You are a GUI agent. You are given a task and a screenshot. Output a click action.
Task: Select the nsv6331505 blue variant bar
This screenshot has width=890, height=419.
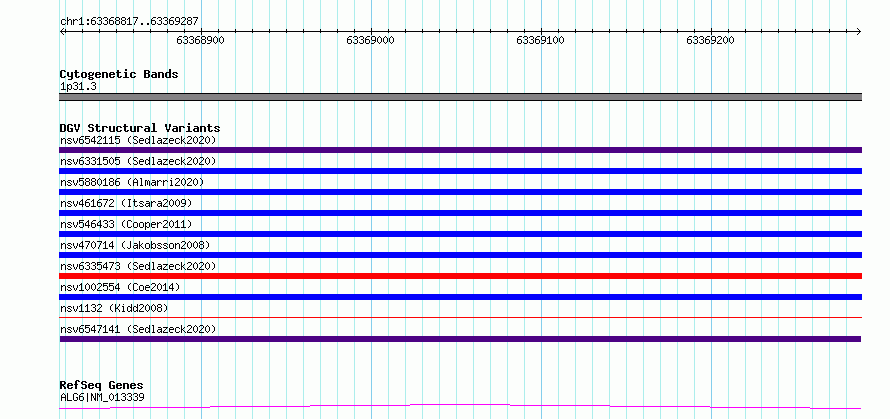(x=460, y=171)
